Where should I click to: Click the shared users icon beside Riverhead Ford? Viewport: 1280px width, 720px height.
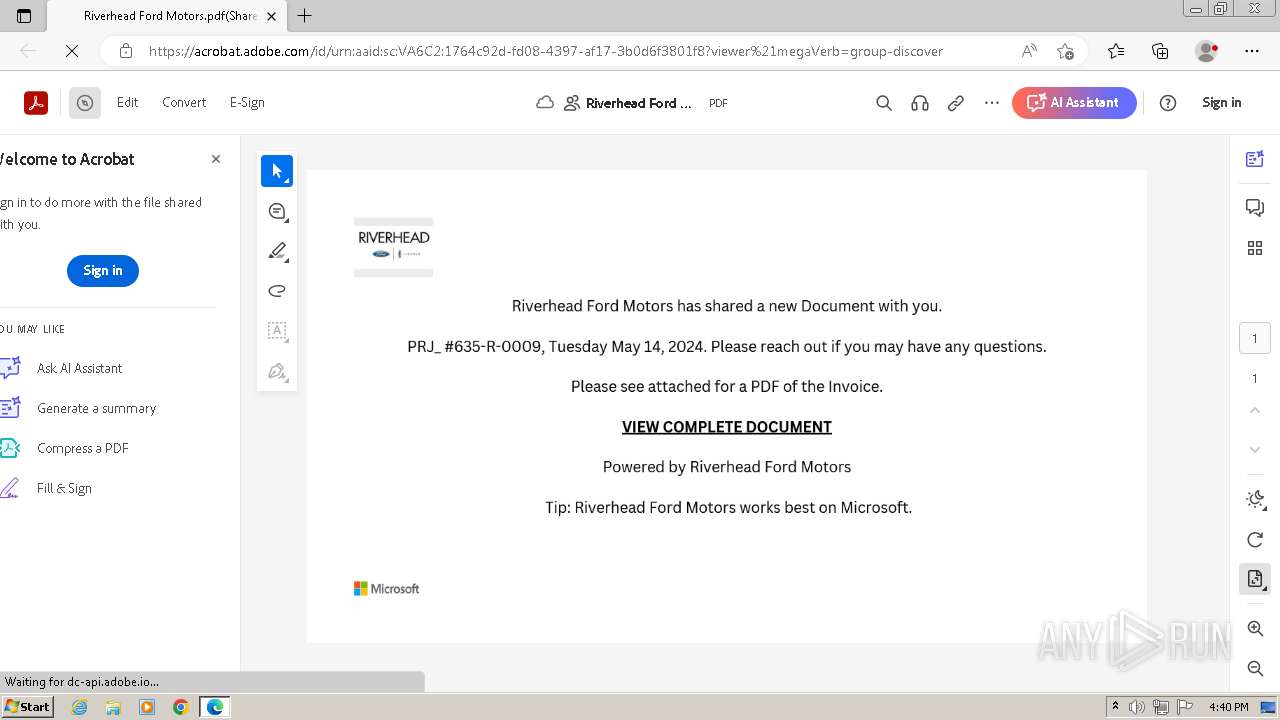[x=572, y=103]
